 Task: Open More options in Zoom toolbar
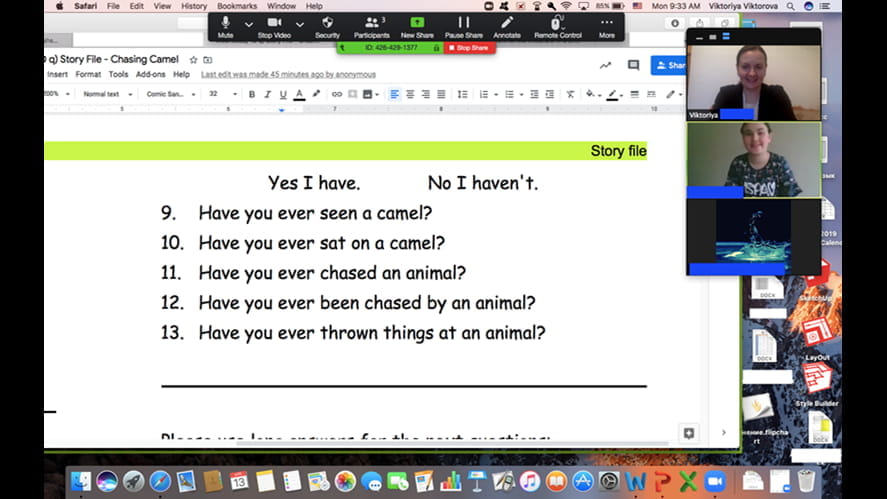[606, 25]
